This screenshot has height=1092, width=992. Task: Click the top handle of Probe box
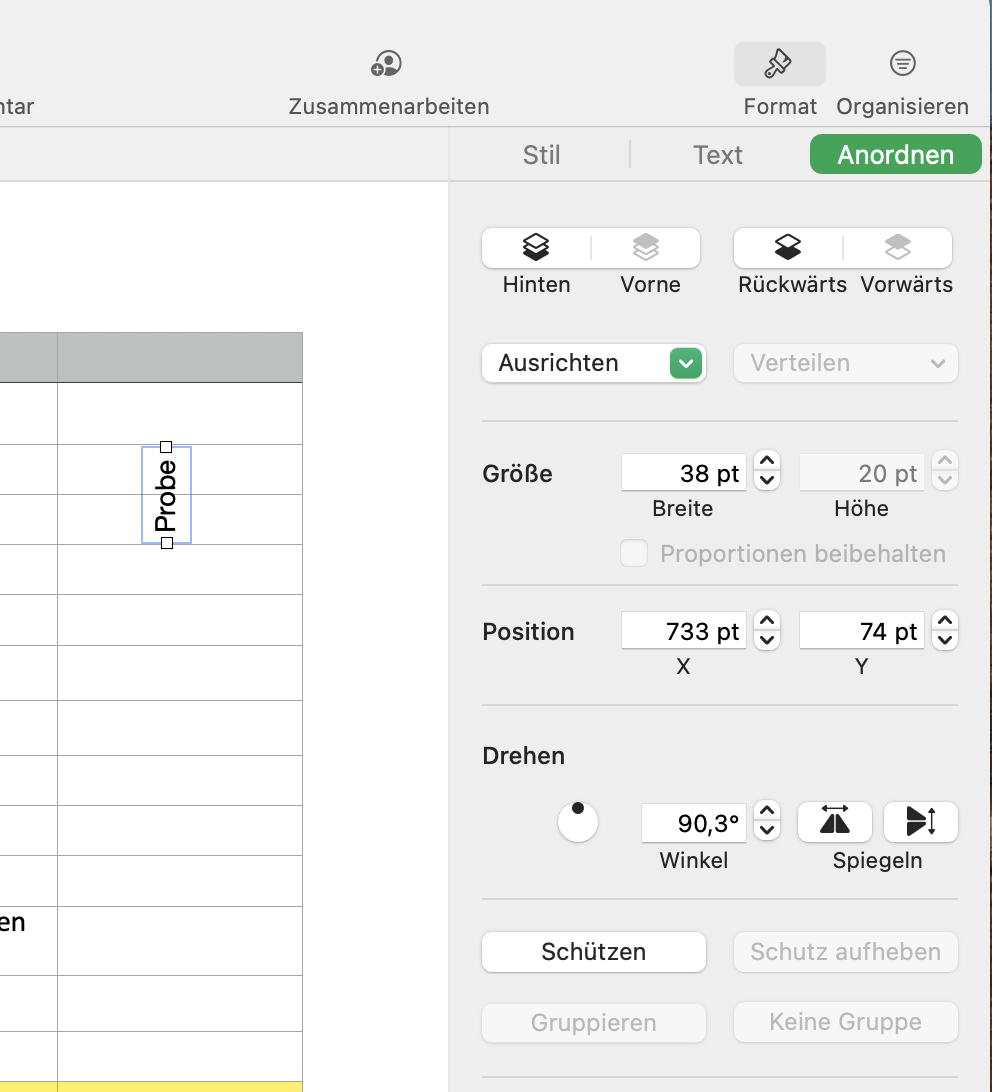166,447
